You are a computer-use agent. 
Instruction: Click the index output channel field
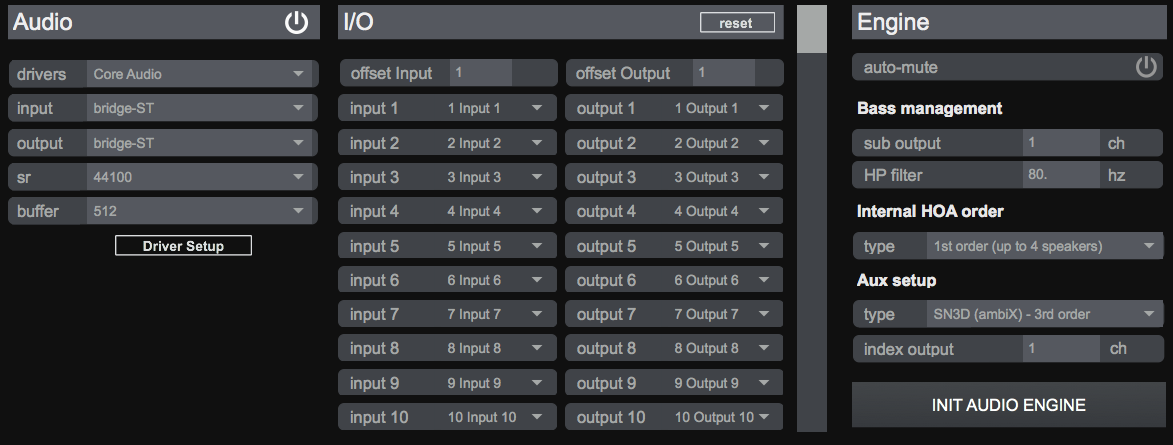(x=1060, y=349)
